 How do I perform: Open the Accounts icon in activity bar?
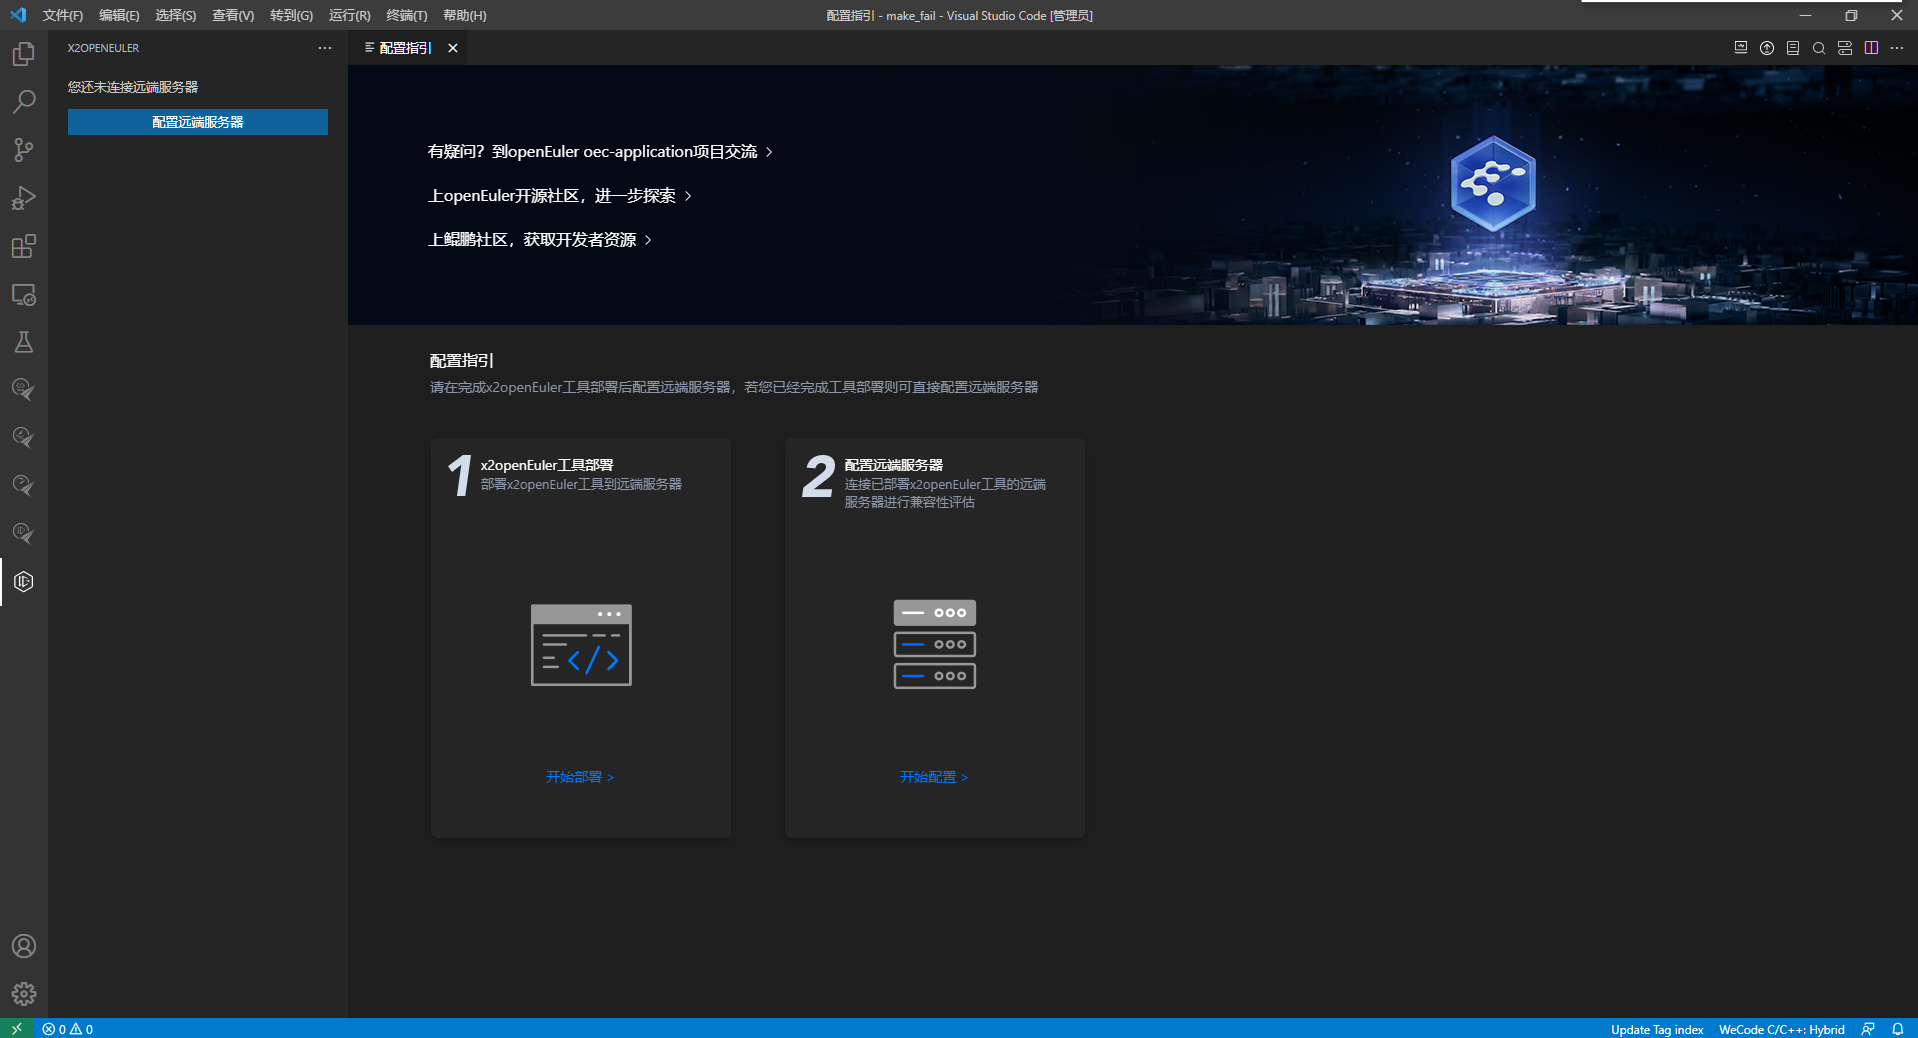click(x=24, y=946)
